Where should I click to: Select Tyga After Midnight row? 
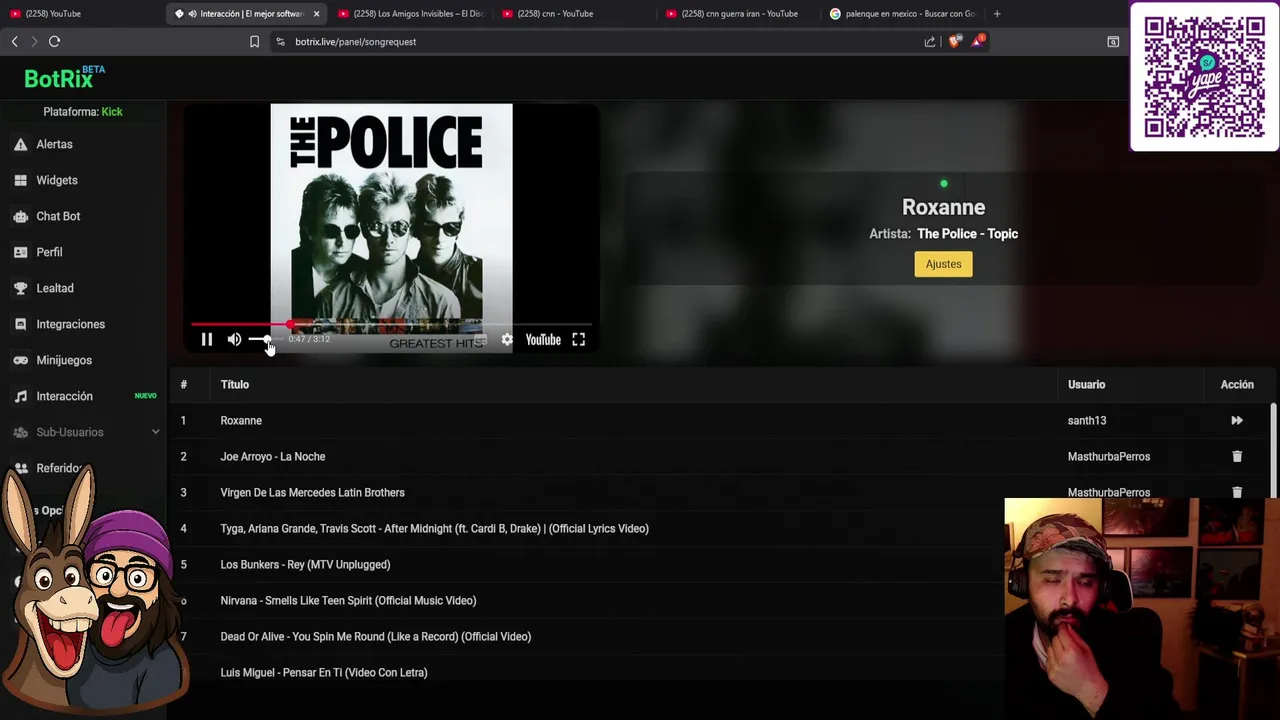pyautogui.click(x=434, y=529)
